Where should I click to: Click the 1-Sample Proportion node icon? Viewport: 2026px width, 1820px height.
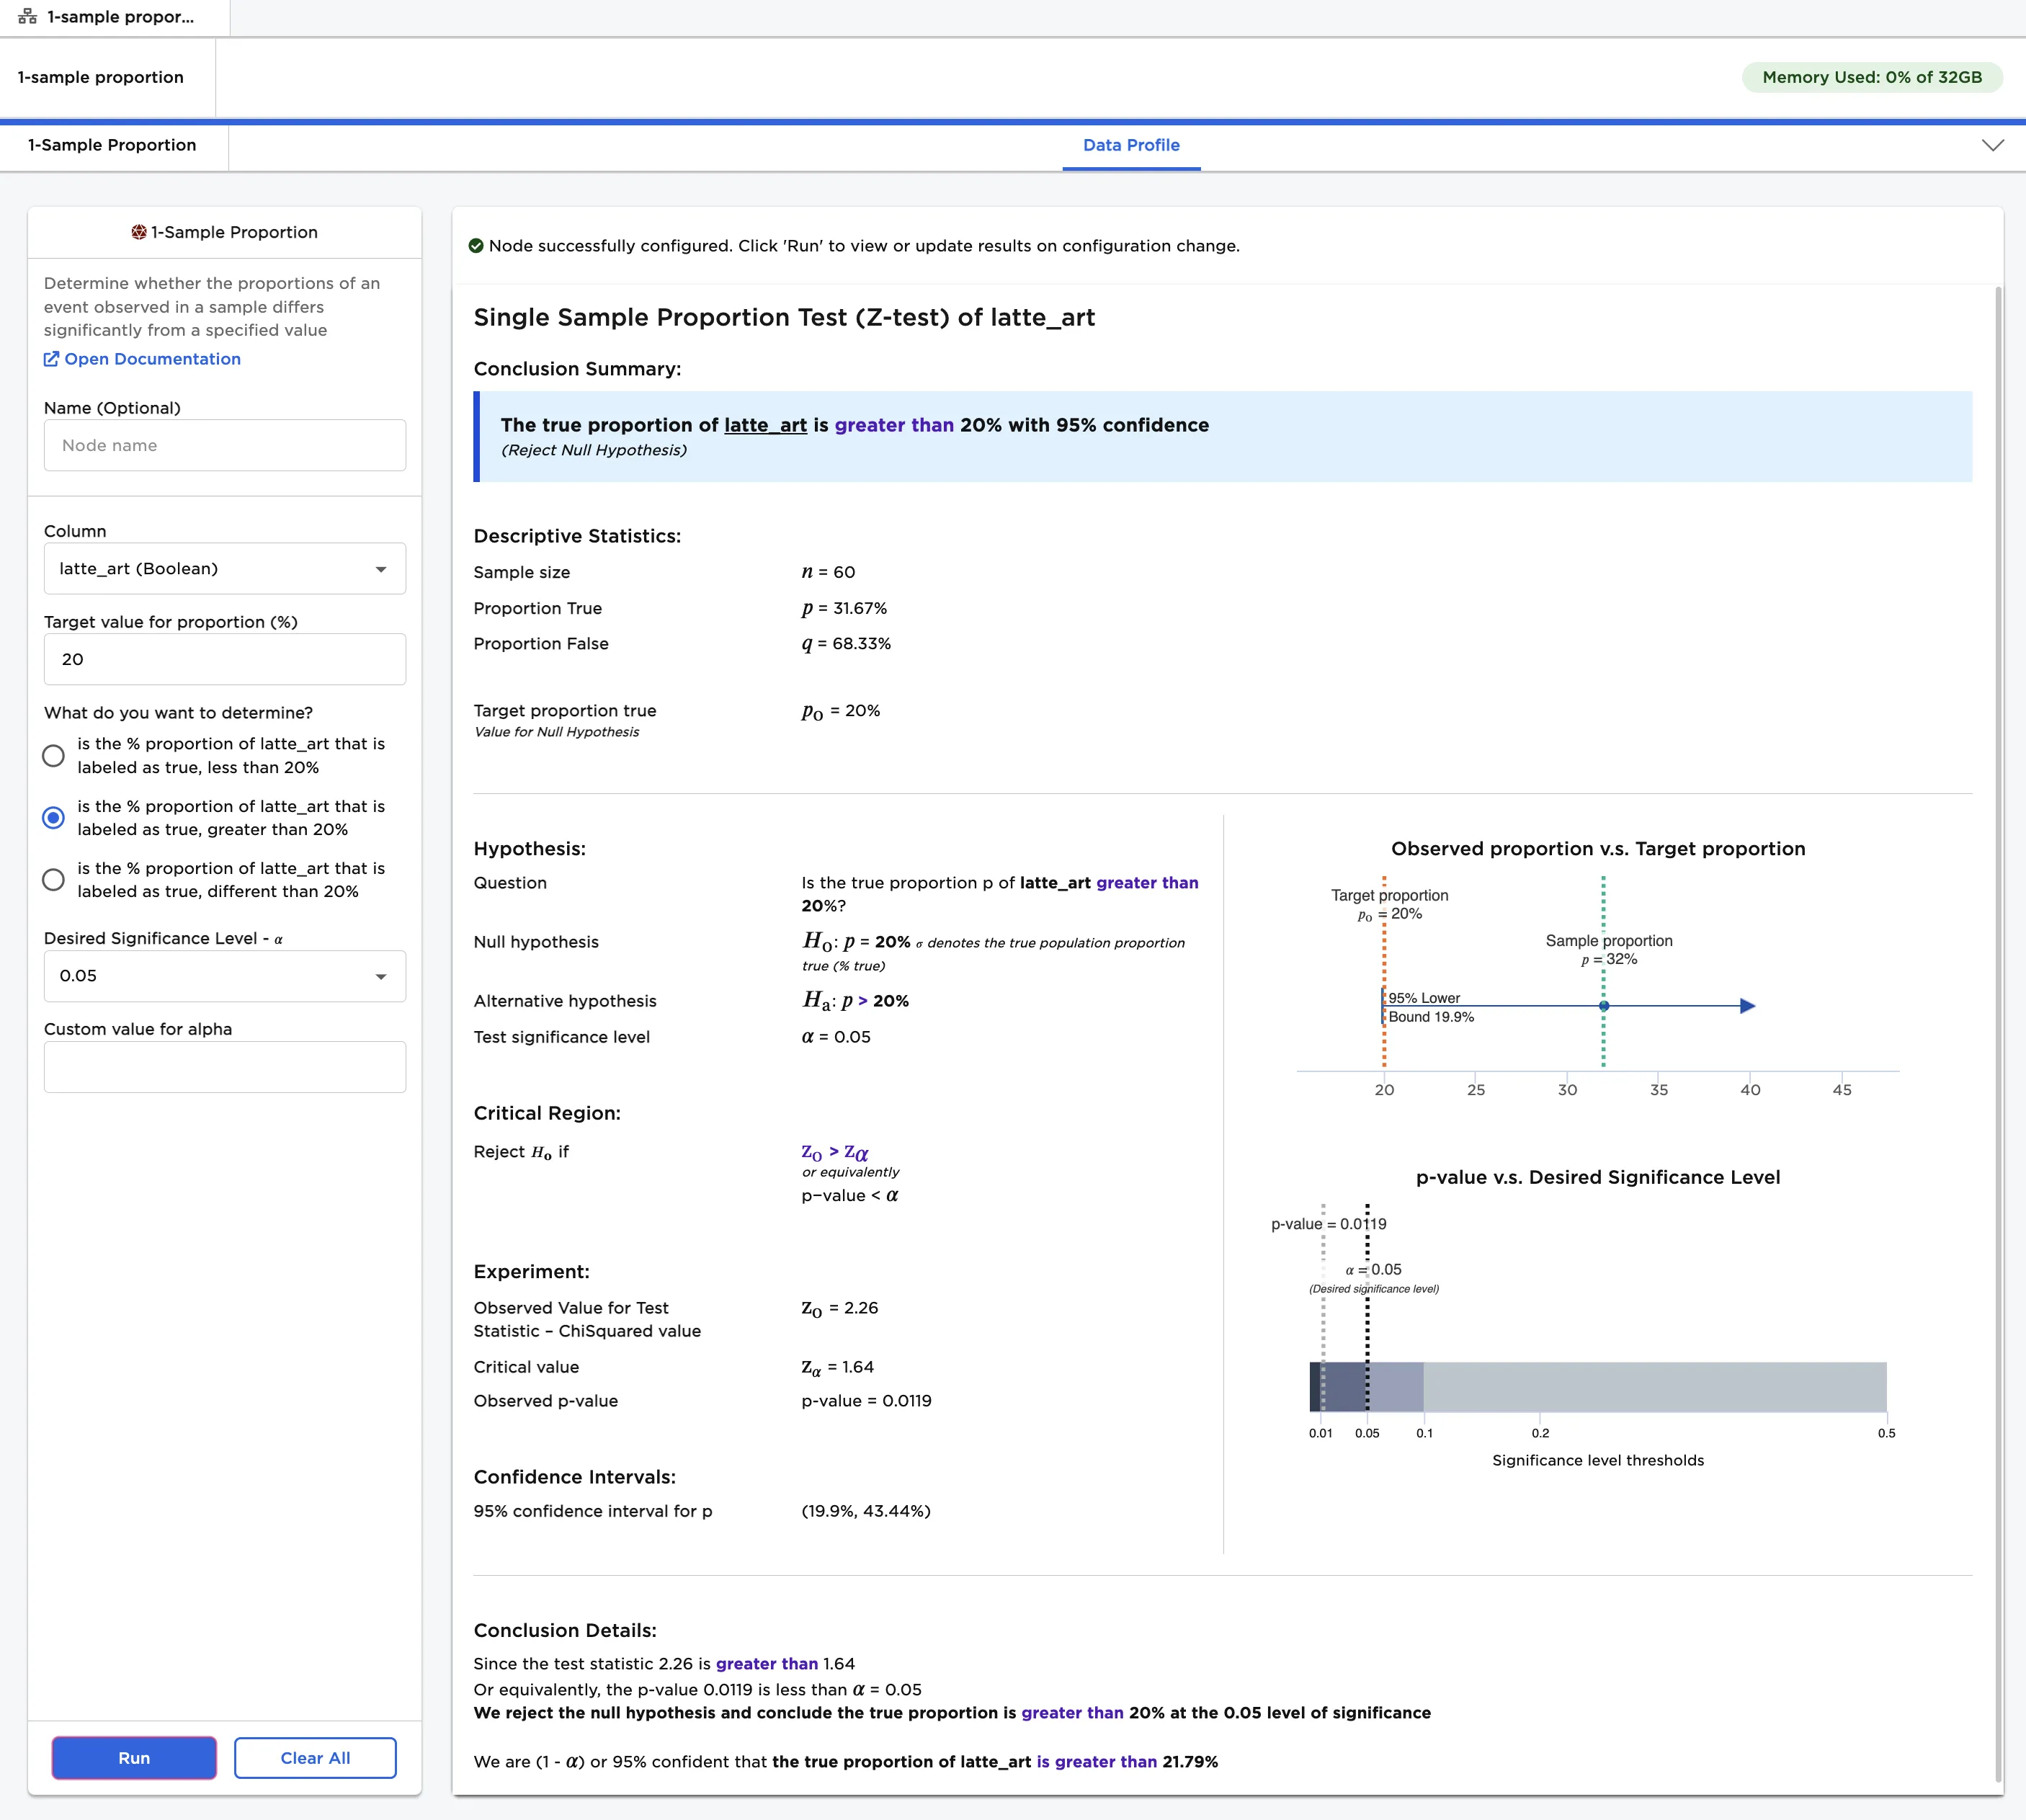[139, 232]
